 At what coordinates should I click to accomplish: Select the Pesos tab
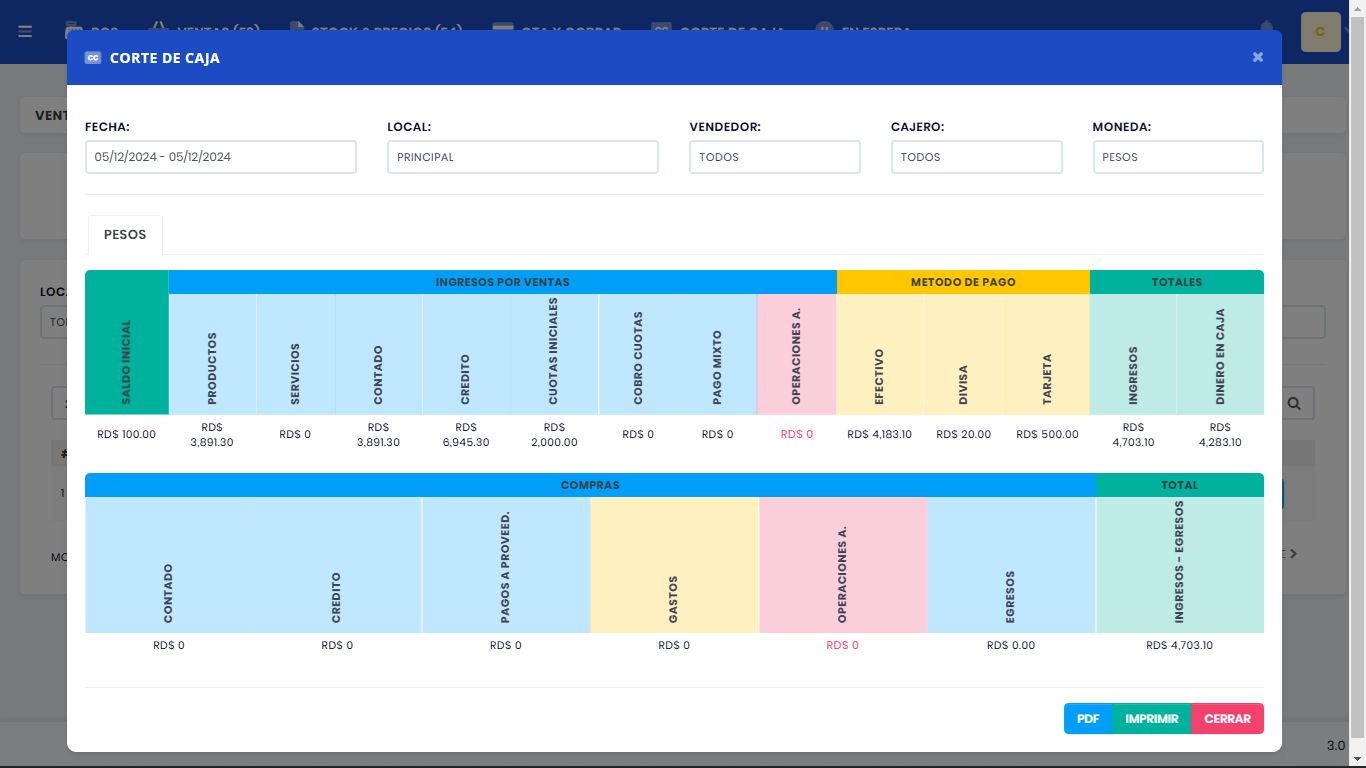point(125,234)
